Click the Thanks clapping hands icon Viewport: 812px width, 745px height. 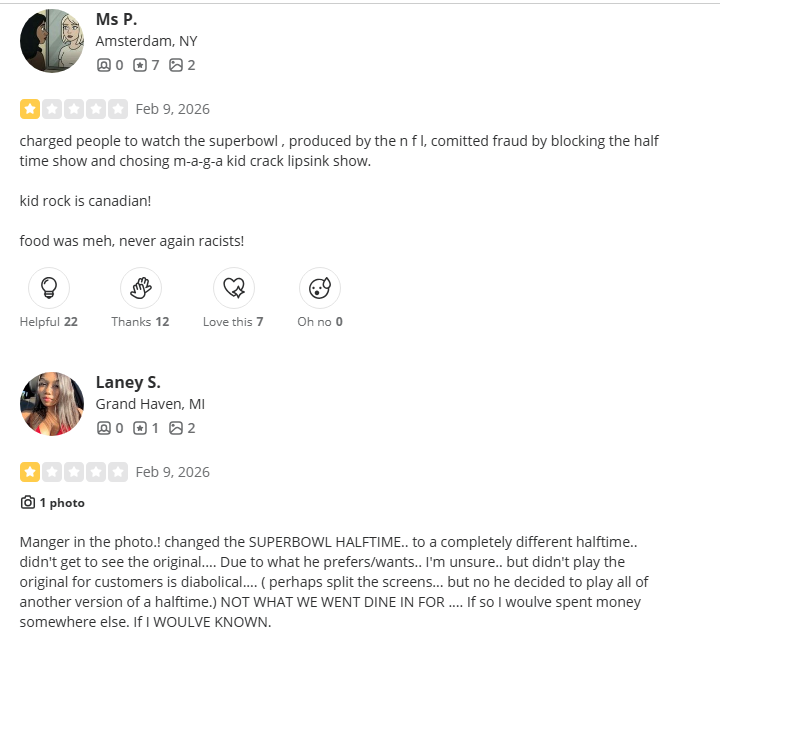[141, 288]
